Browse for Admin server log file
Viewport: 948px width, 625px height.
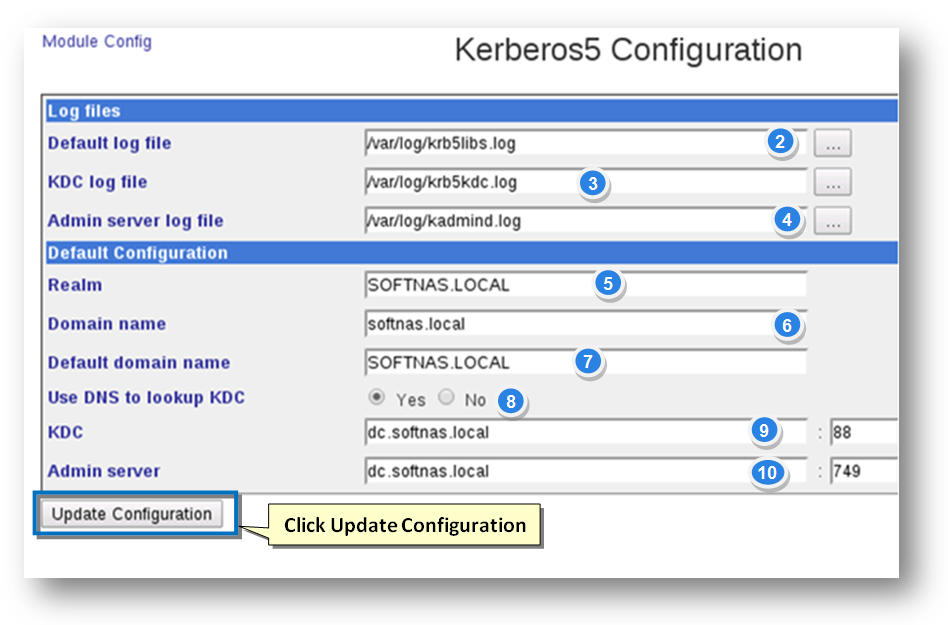pos(832,221)
